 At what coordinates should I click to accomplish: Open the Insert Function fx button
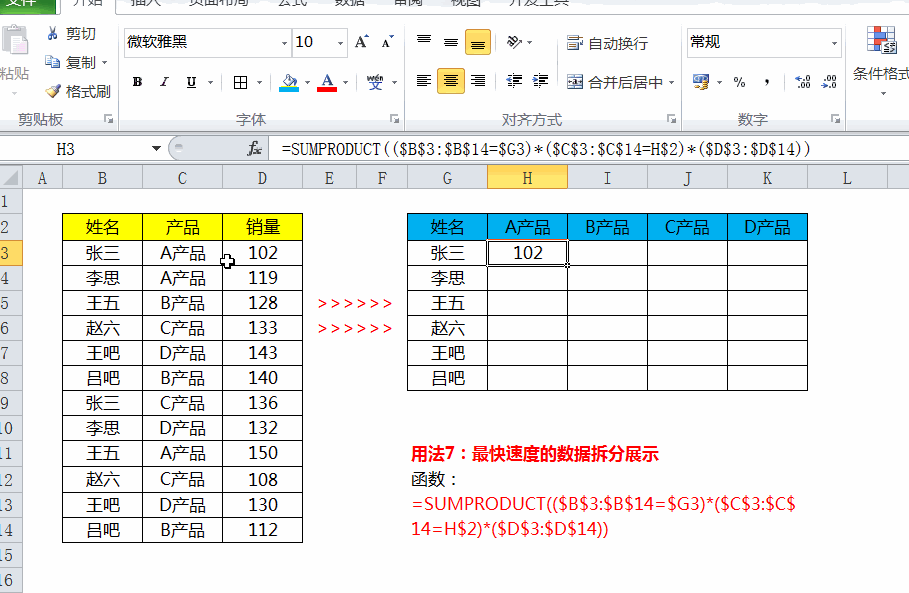[x=254, y=149]
